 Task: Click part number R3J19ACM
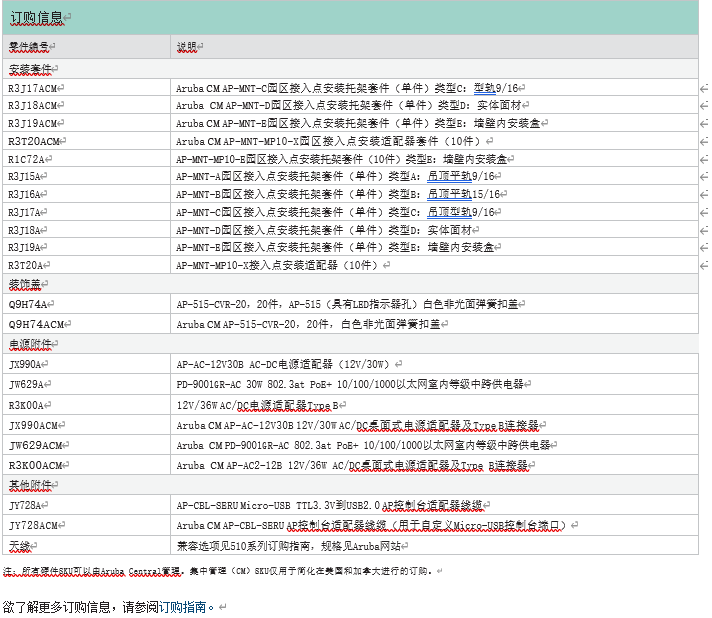tap(33, 123)
